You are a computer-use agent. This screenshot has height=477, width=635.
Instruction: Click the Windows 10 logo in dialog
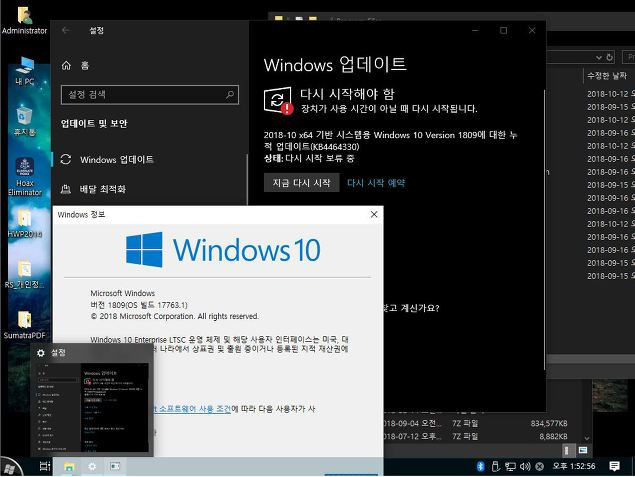click(223, 249)
